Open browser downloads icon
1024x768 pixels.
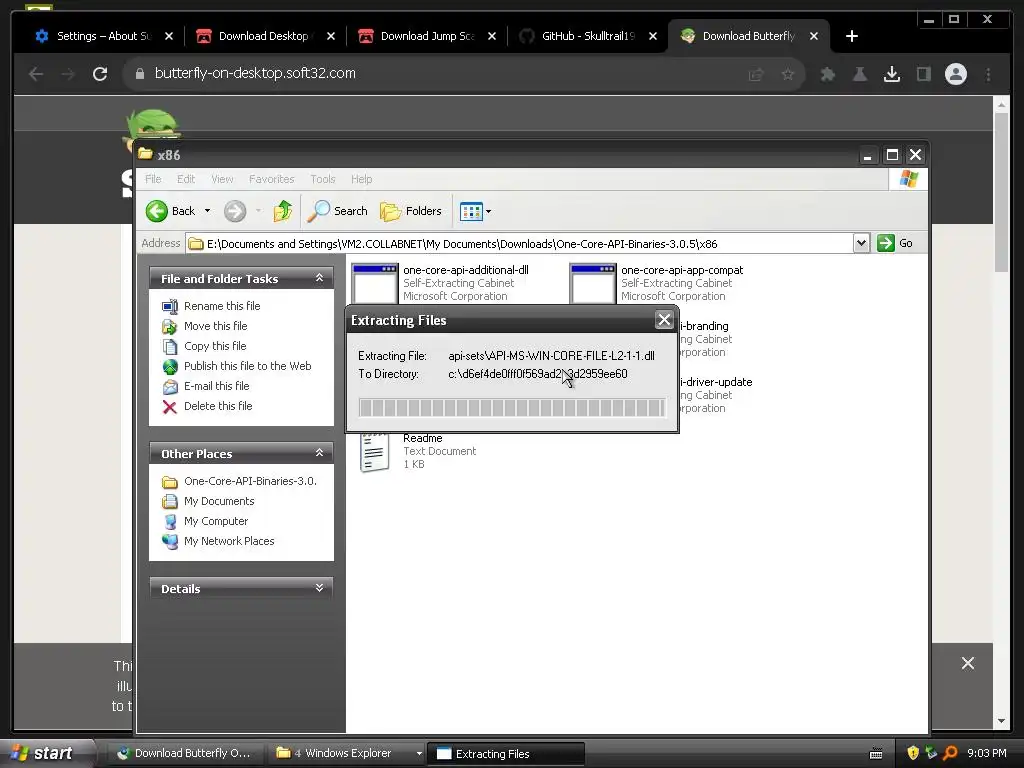click(x=891, y=74)
